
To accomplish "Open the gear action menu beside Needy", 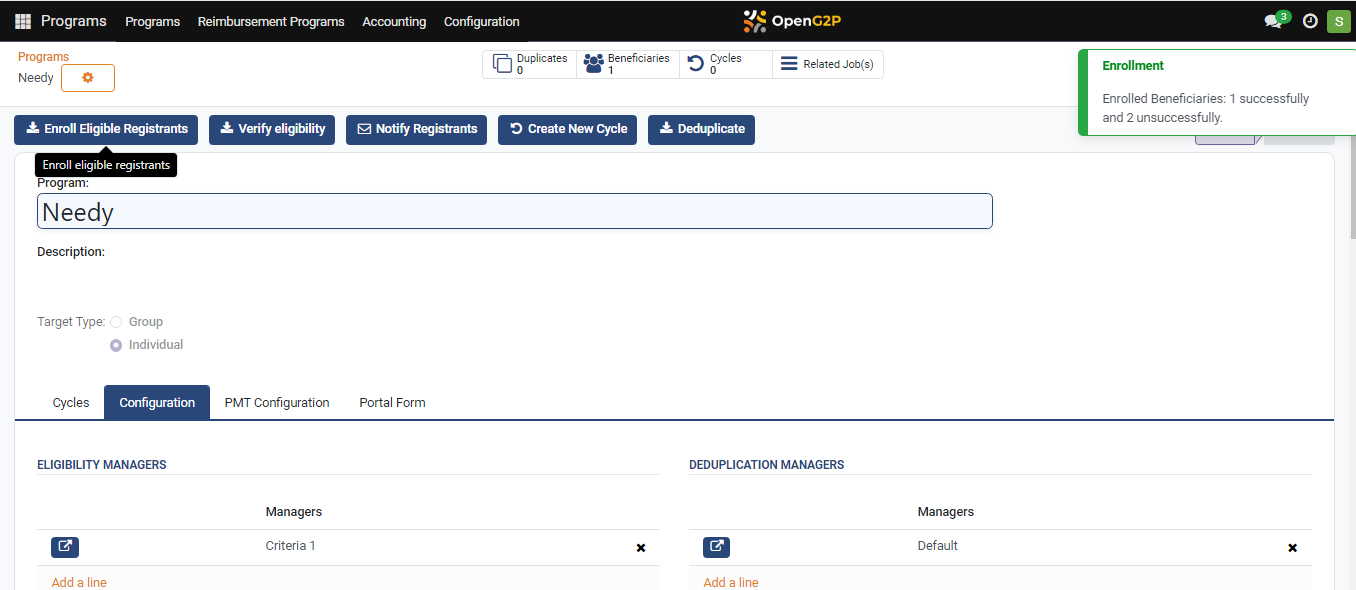I will click(x=88, y=78).
